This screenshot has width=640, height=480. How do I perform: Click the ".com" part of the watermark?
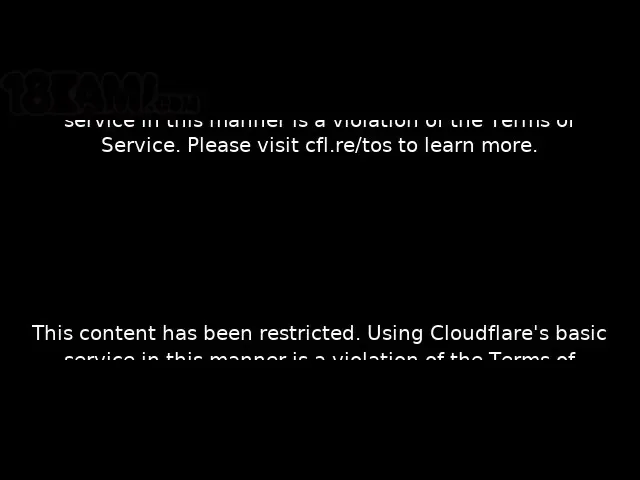[x=178, y=104]
